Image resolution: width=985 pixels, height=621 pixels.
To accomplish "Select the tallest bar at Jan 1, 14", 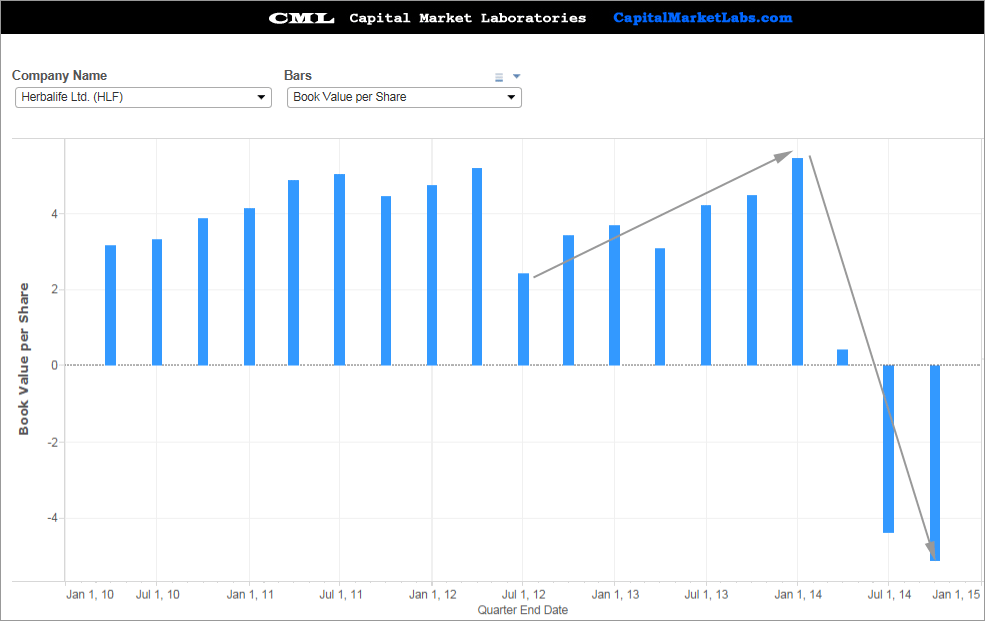I will click(797, 262).
